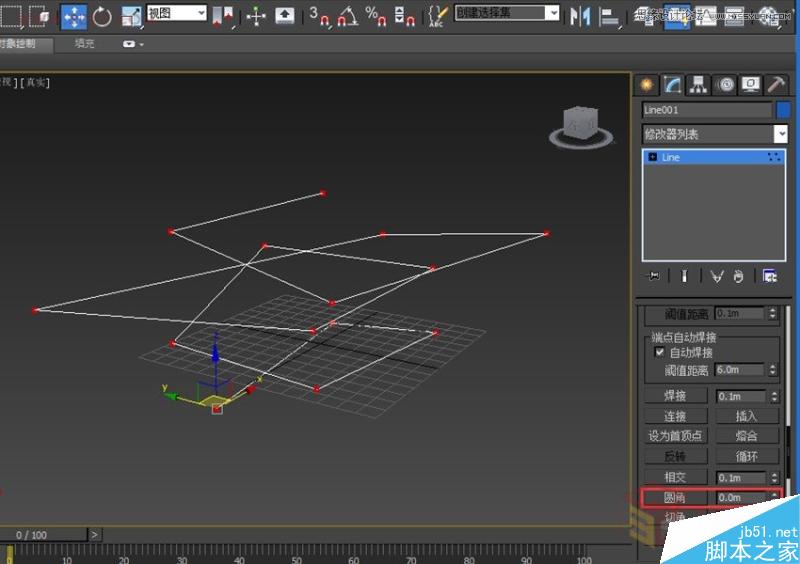The image size is (800, 564).
Task: Click the Mirror tool icon
Action: pyautogui.click(x=580, y=16)
